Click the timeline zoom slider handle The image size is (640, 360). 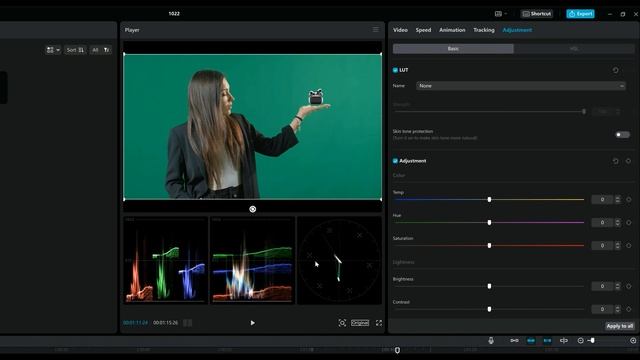pos(592,340)
